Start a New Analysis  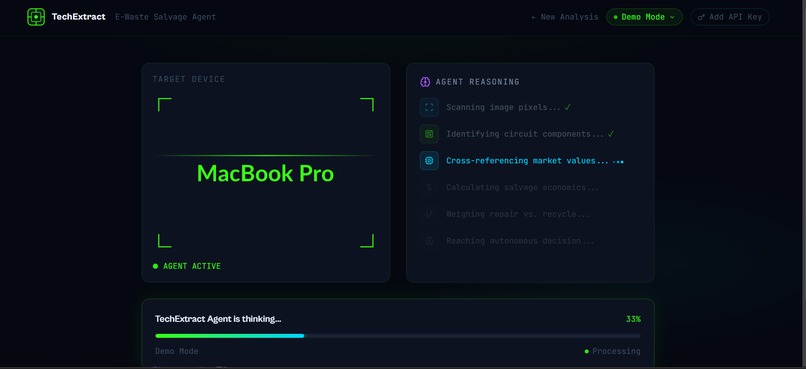(x=565, y=17)
